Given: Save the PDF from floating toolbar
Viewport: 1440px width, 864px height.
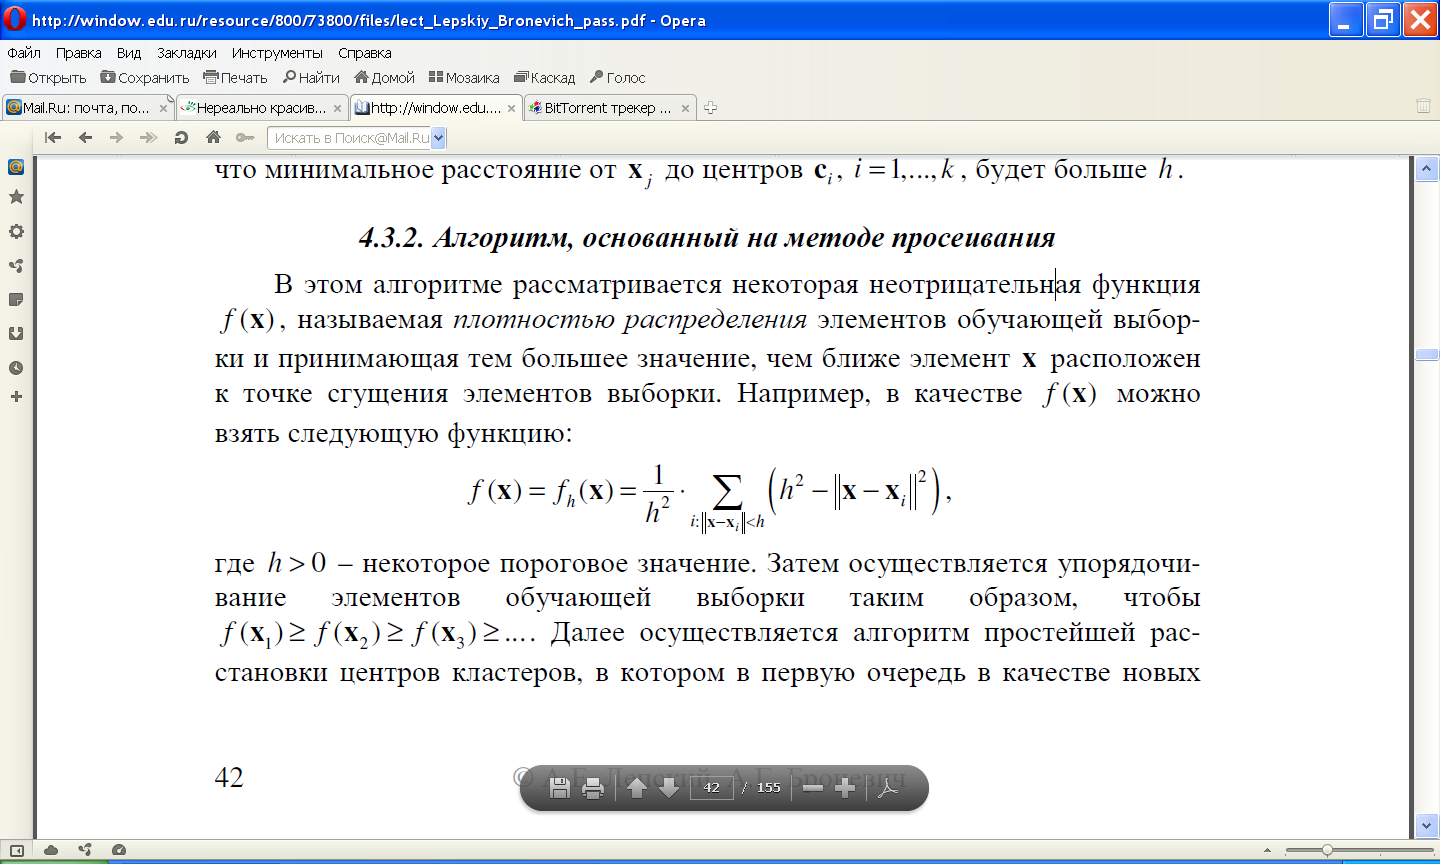Looking at the screenshot, I should (x=560, y=788).
